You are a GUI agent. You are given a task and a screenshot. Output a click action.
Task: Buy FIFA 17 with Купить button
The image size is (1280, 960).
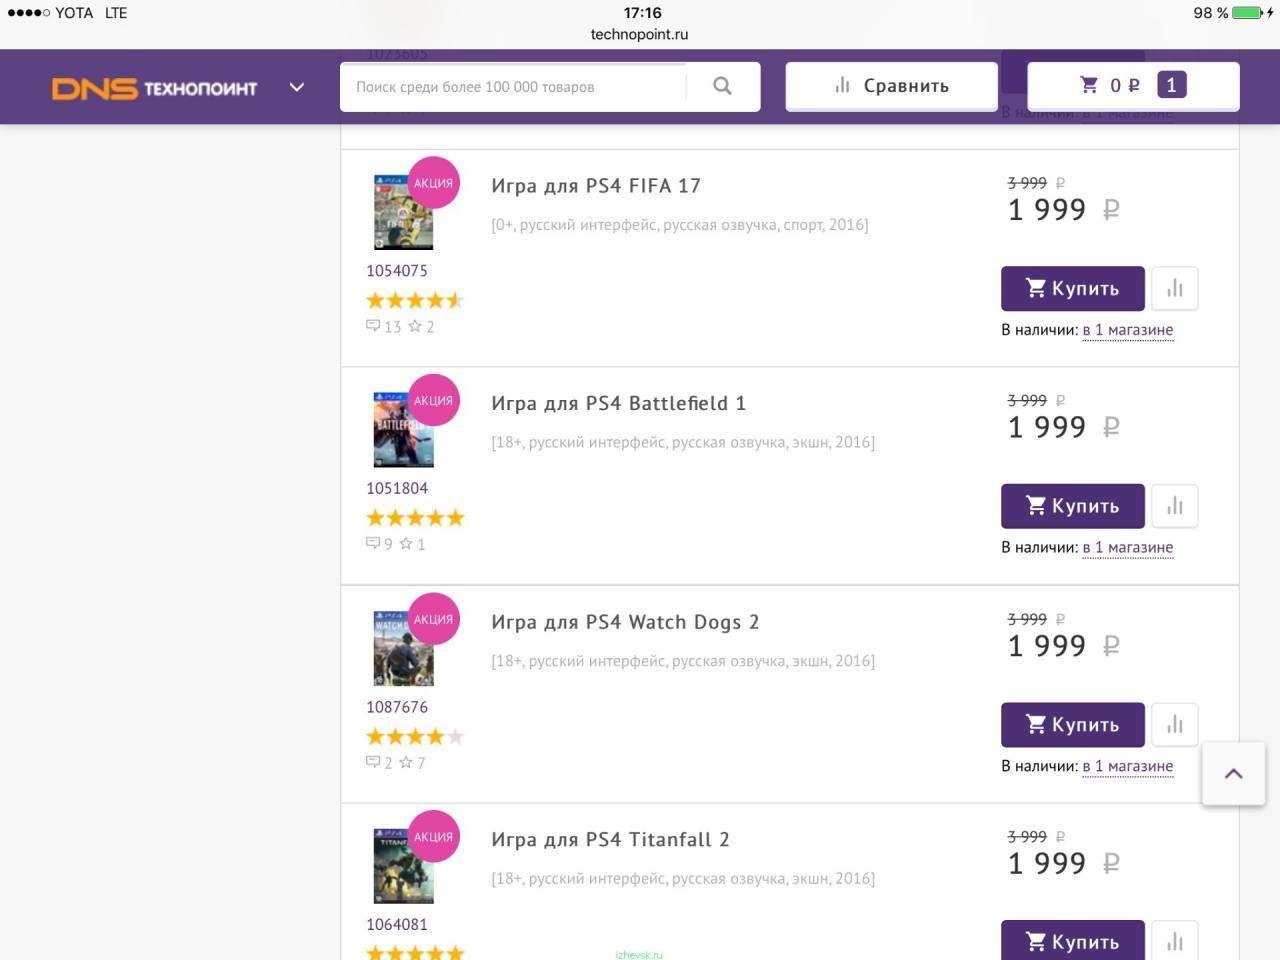click(1072, 289)
